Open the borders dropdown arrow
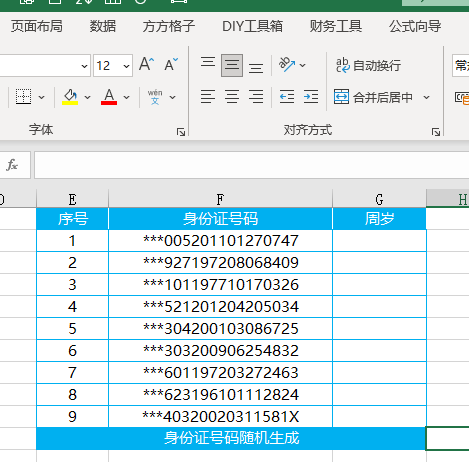This screenshot has width=469, height=462. coord(42,97)
